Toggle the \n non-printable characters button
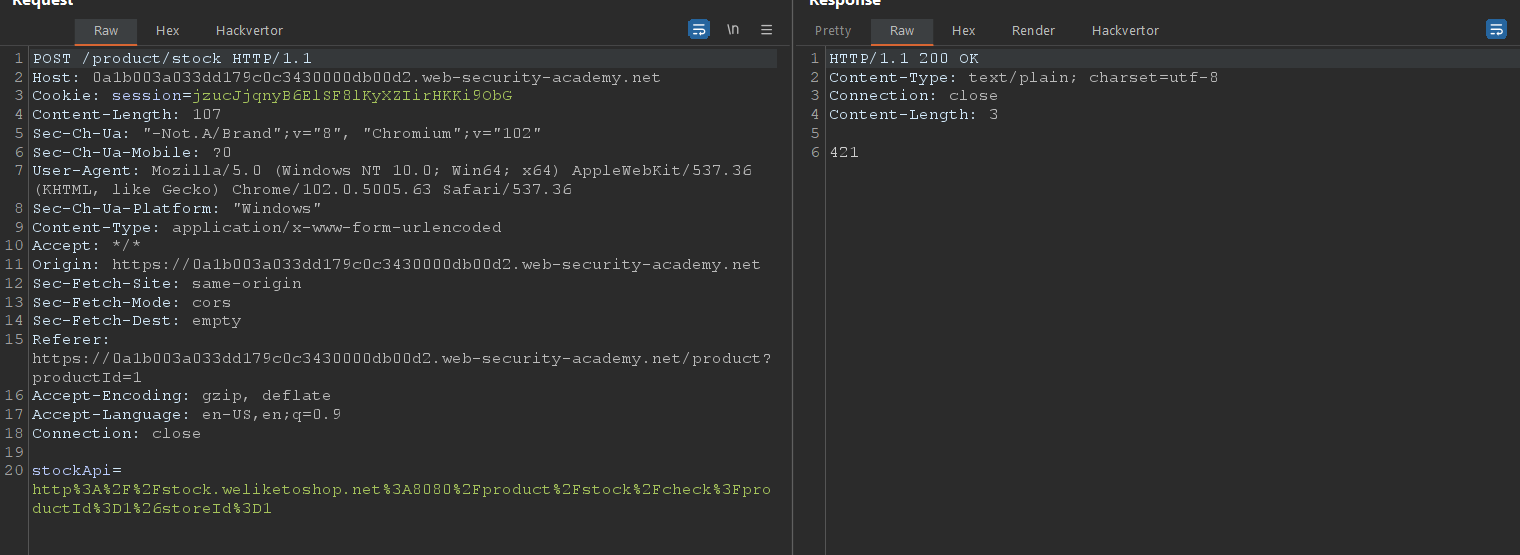Screen dimensions: 1520x555 click(x=733, y=30)
